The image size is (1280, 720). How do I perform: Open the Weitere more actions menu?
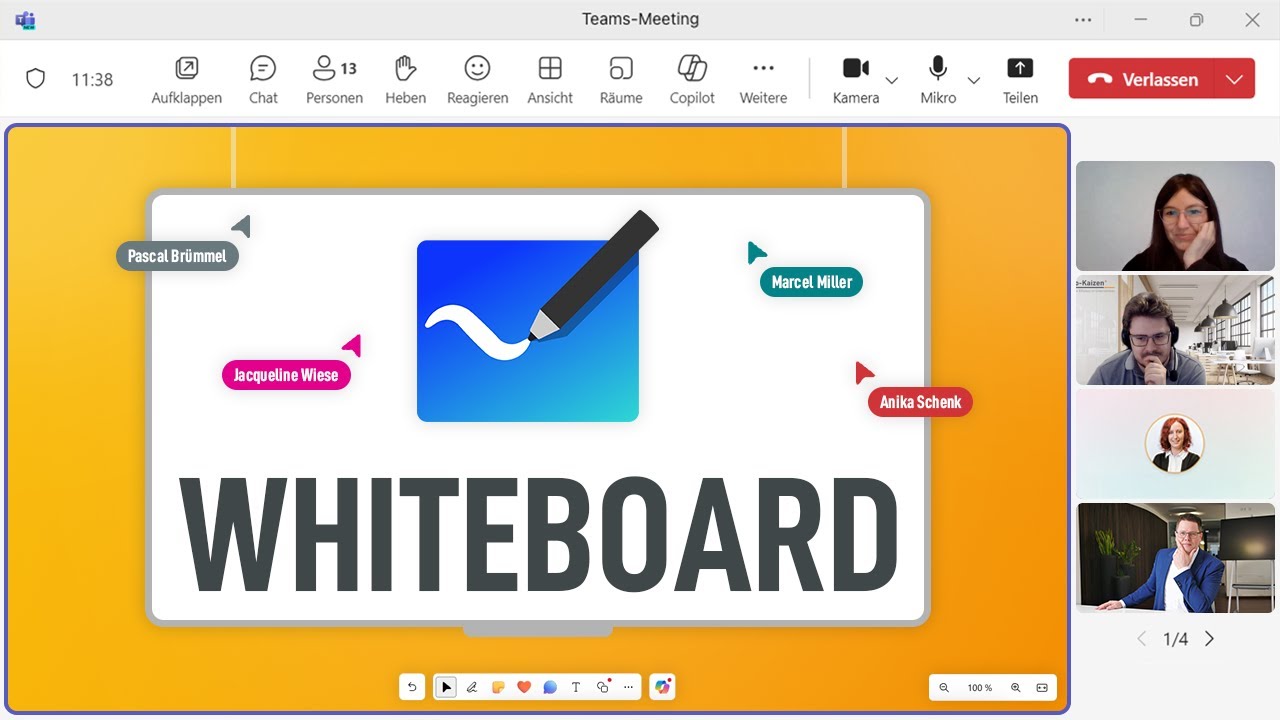click(763, 80)
